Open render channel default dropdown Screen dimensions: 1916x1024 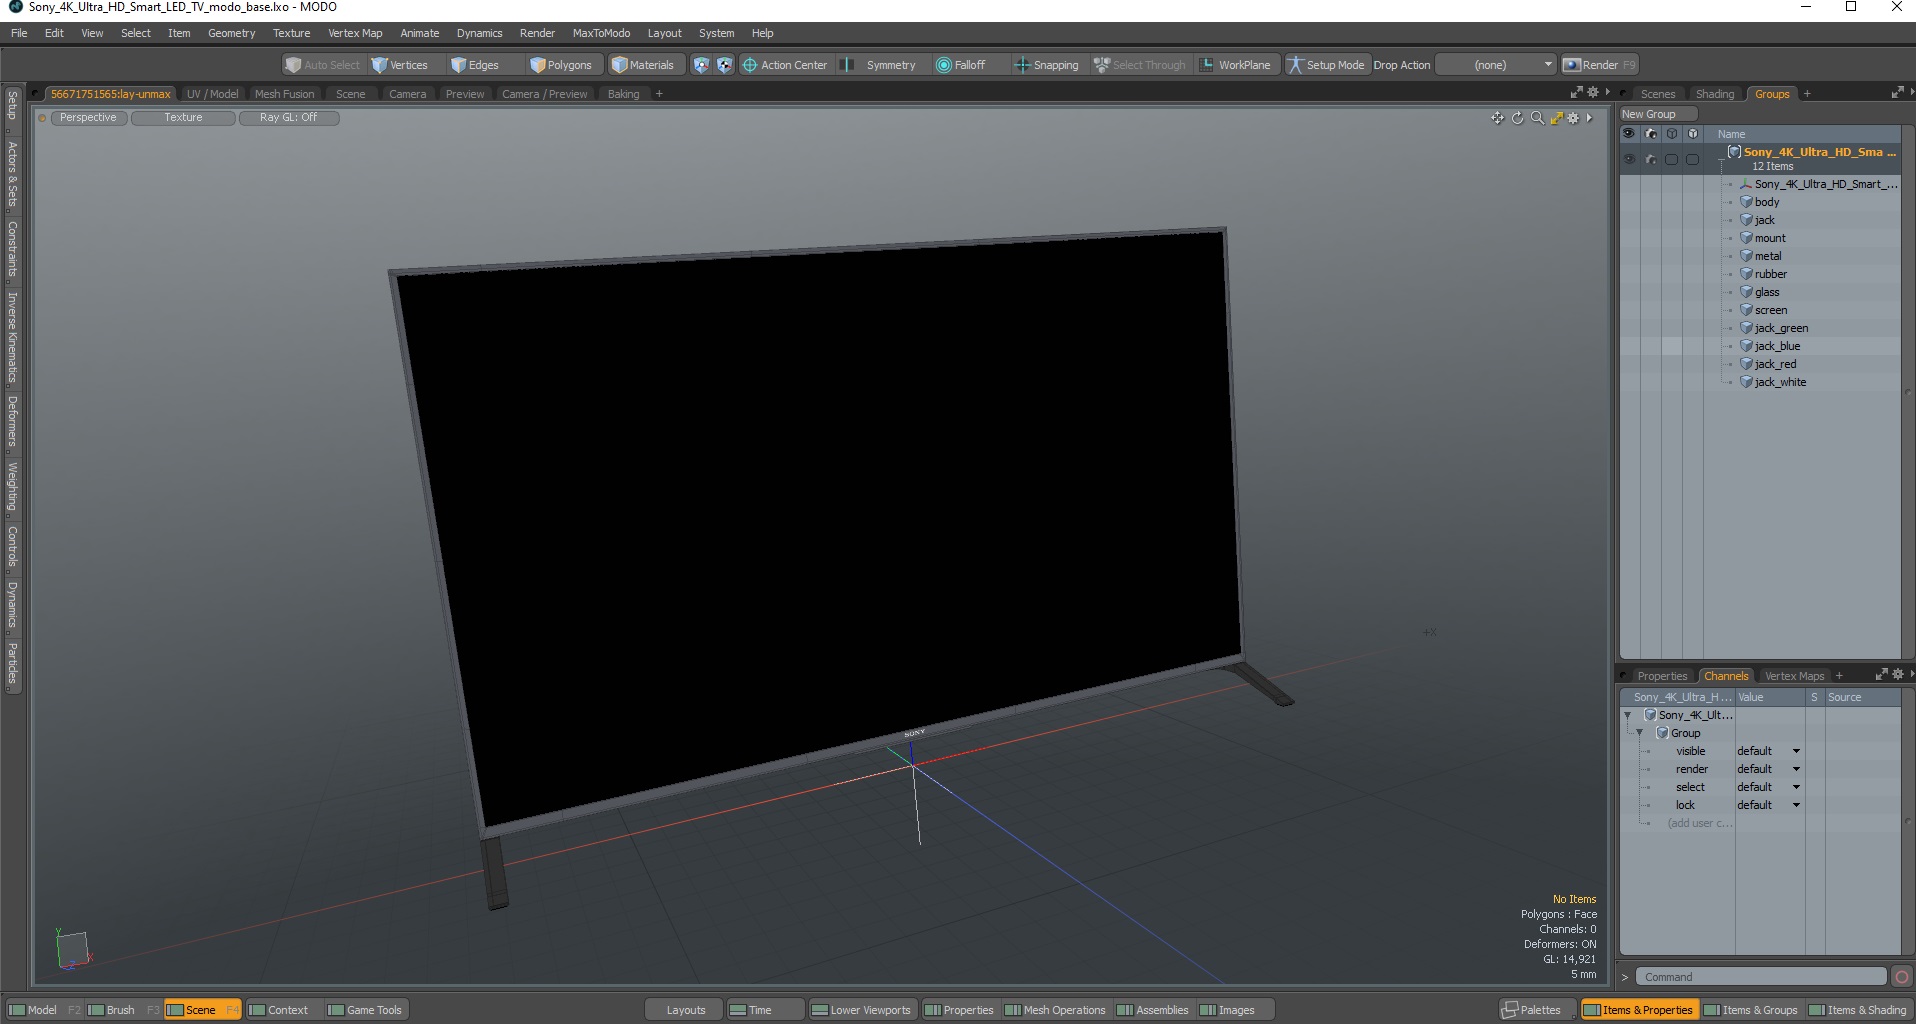[1768, 769]
